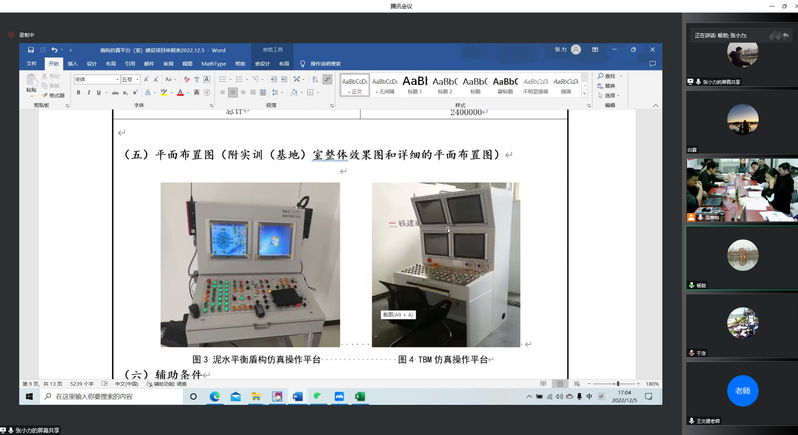Toggle Bold formatting

78,93
